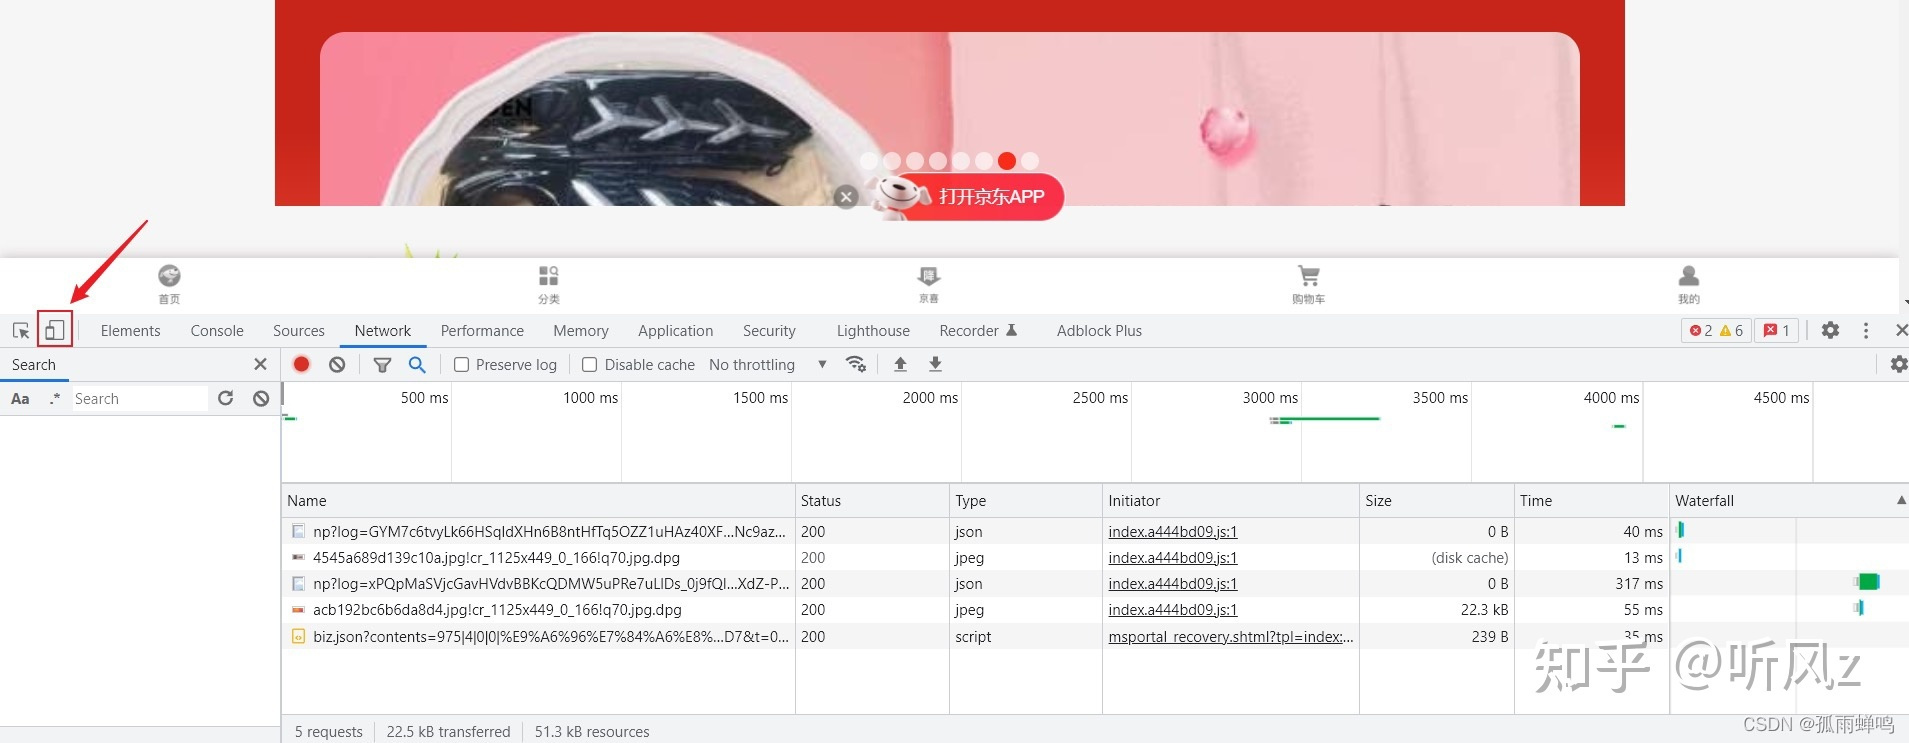Viewport: 1909px width, 743px height.
Task: Click the Search text input field
Action: [x=140, y=398]
